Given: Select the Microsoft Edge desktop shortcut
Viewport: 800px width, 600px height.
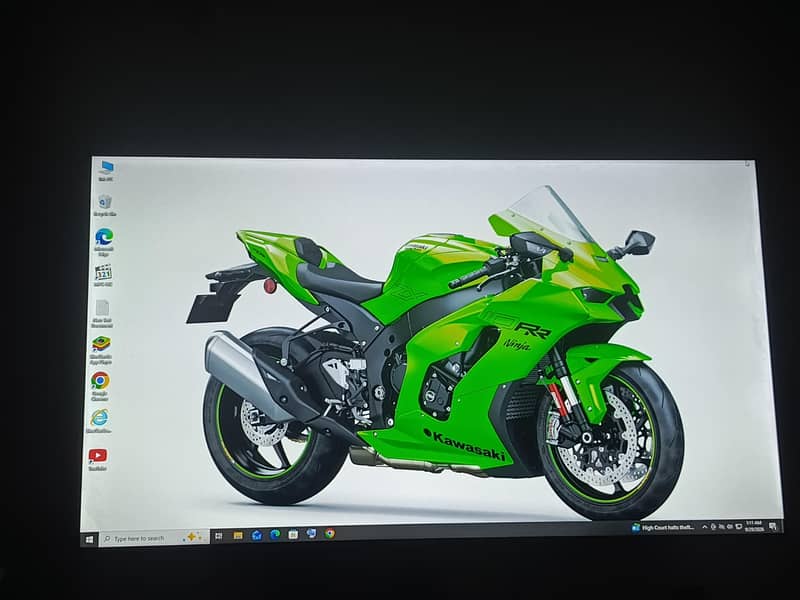Looking at the screenshot, I should (104, 242).
